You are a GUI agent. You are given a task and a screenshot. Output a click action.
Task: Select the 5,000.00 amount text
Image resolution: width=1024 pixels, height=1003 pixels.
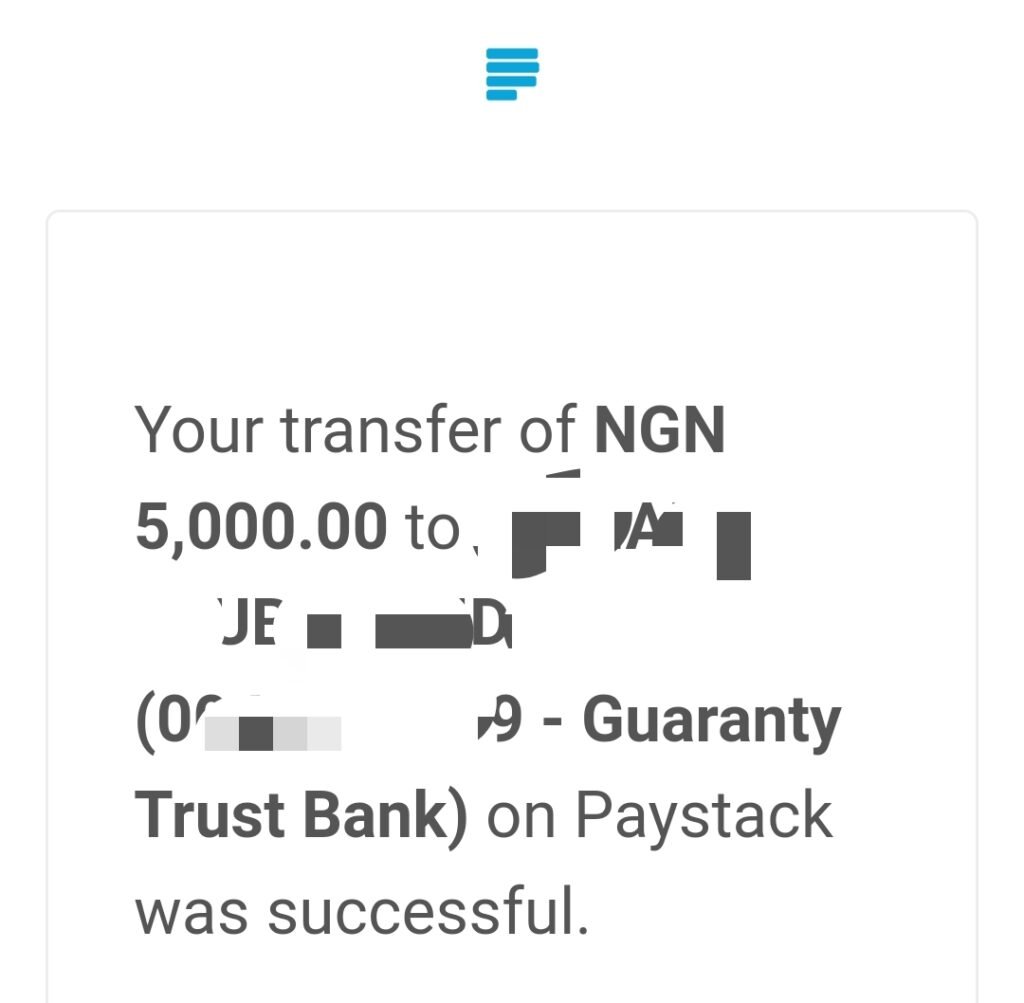pos(261,527)
